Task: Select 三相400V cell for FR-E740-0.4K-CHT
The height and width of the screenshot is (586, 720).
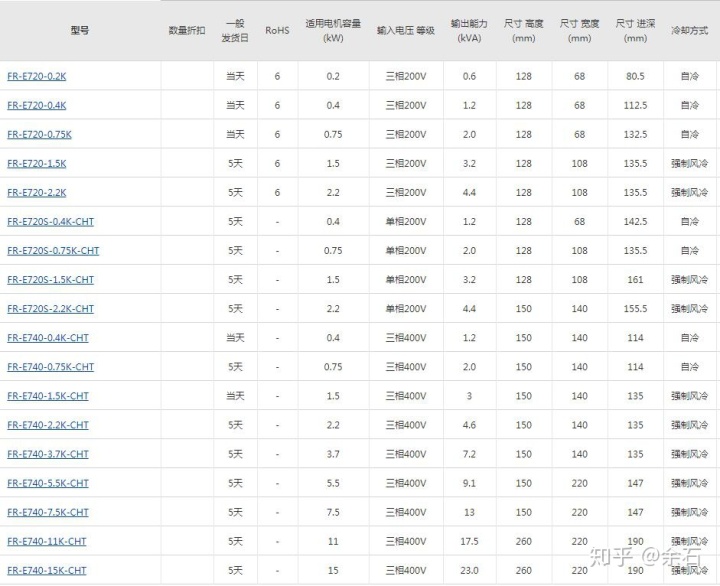Action: point(406,338)
